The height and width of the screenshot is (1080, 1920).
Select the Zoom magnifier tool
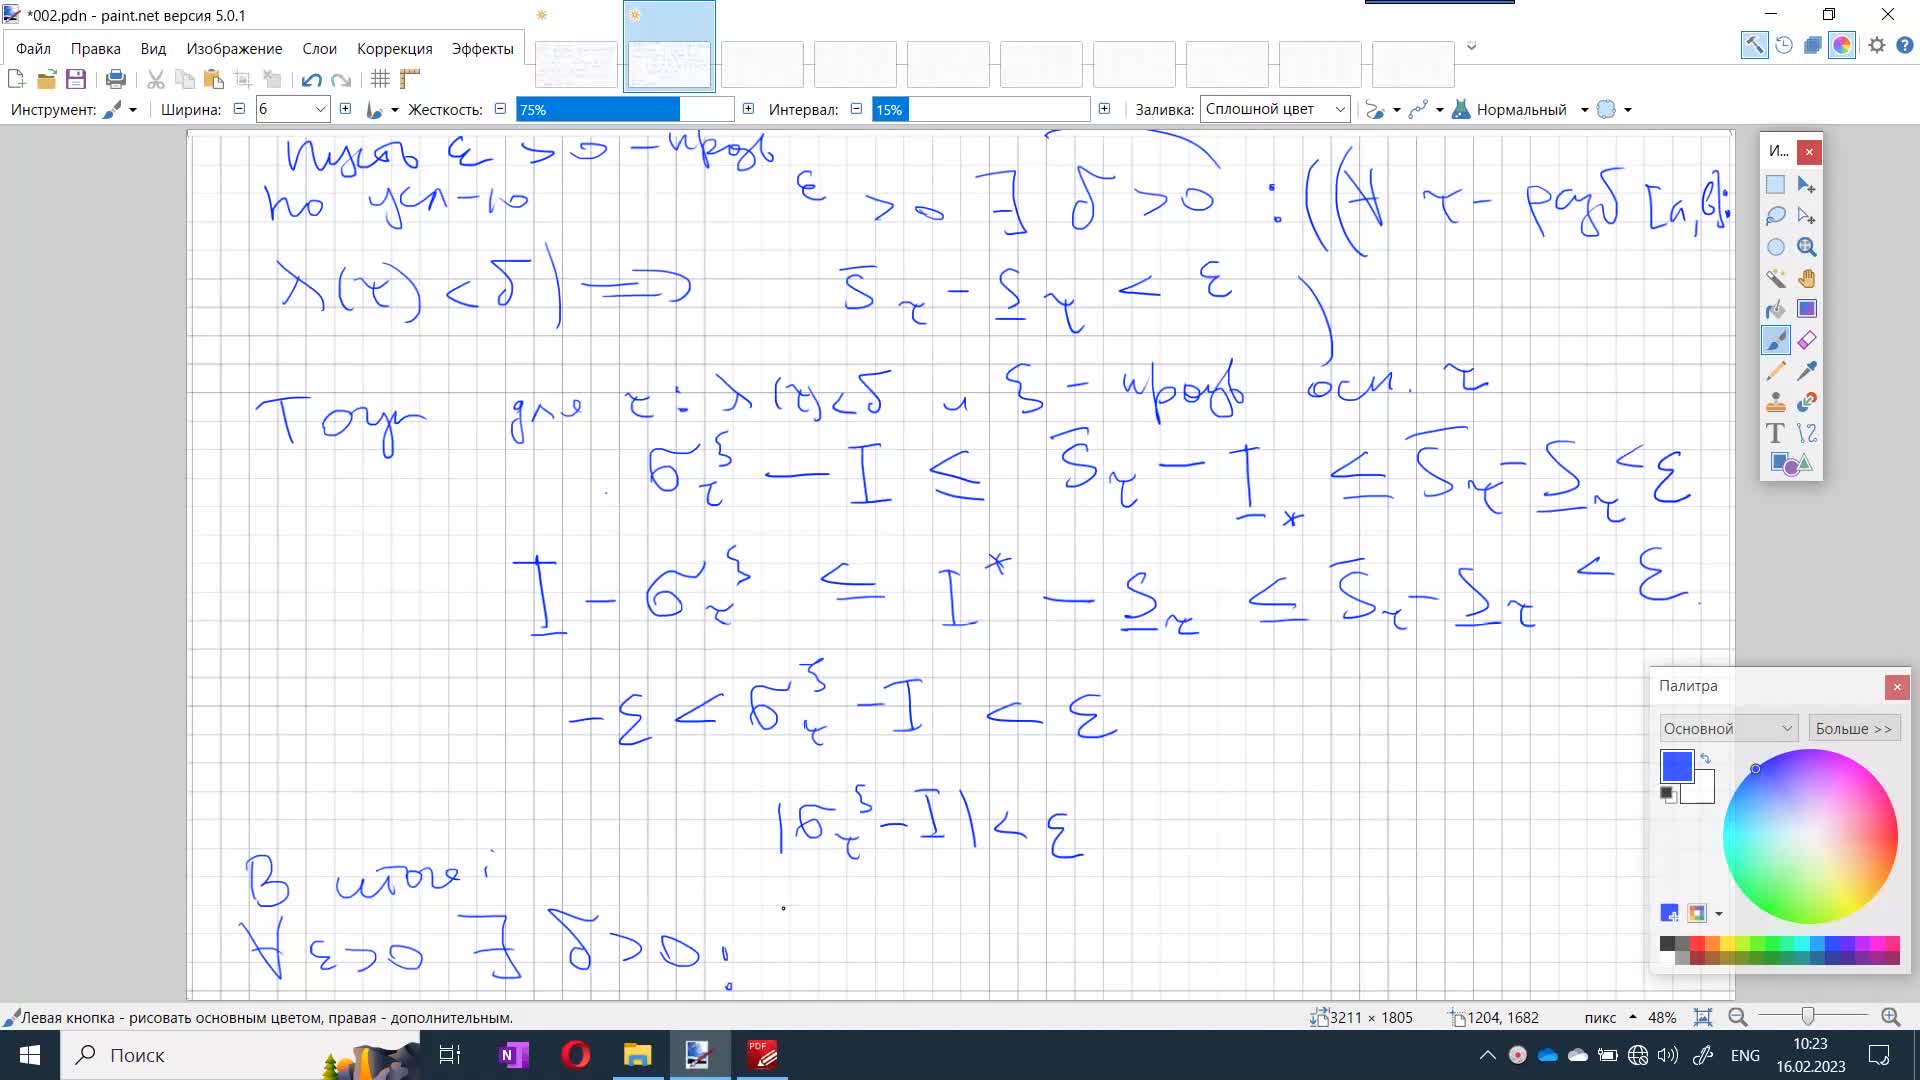pyautogui.click(x=1806, y=247)
